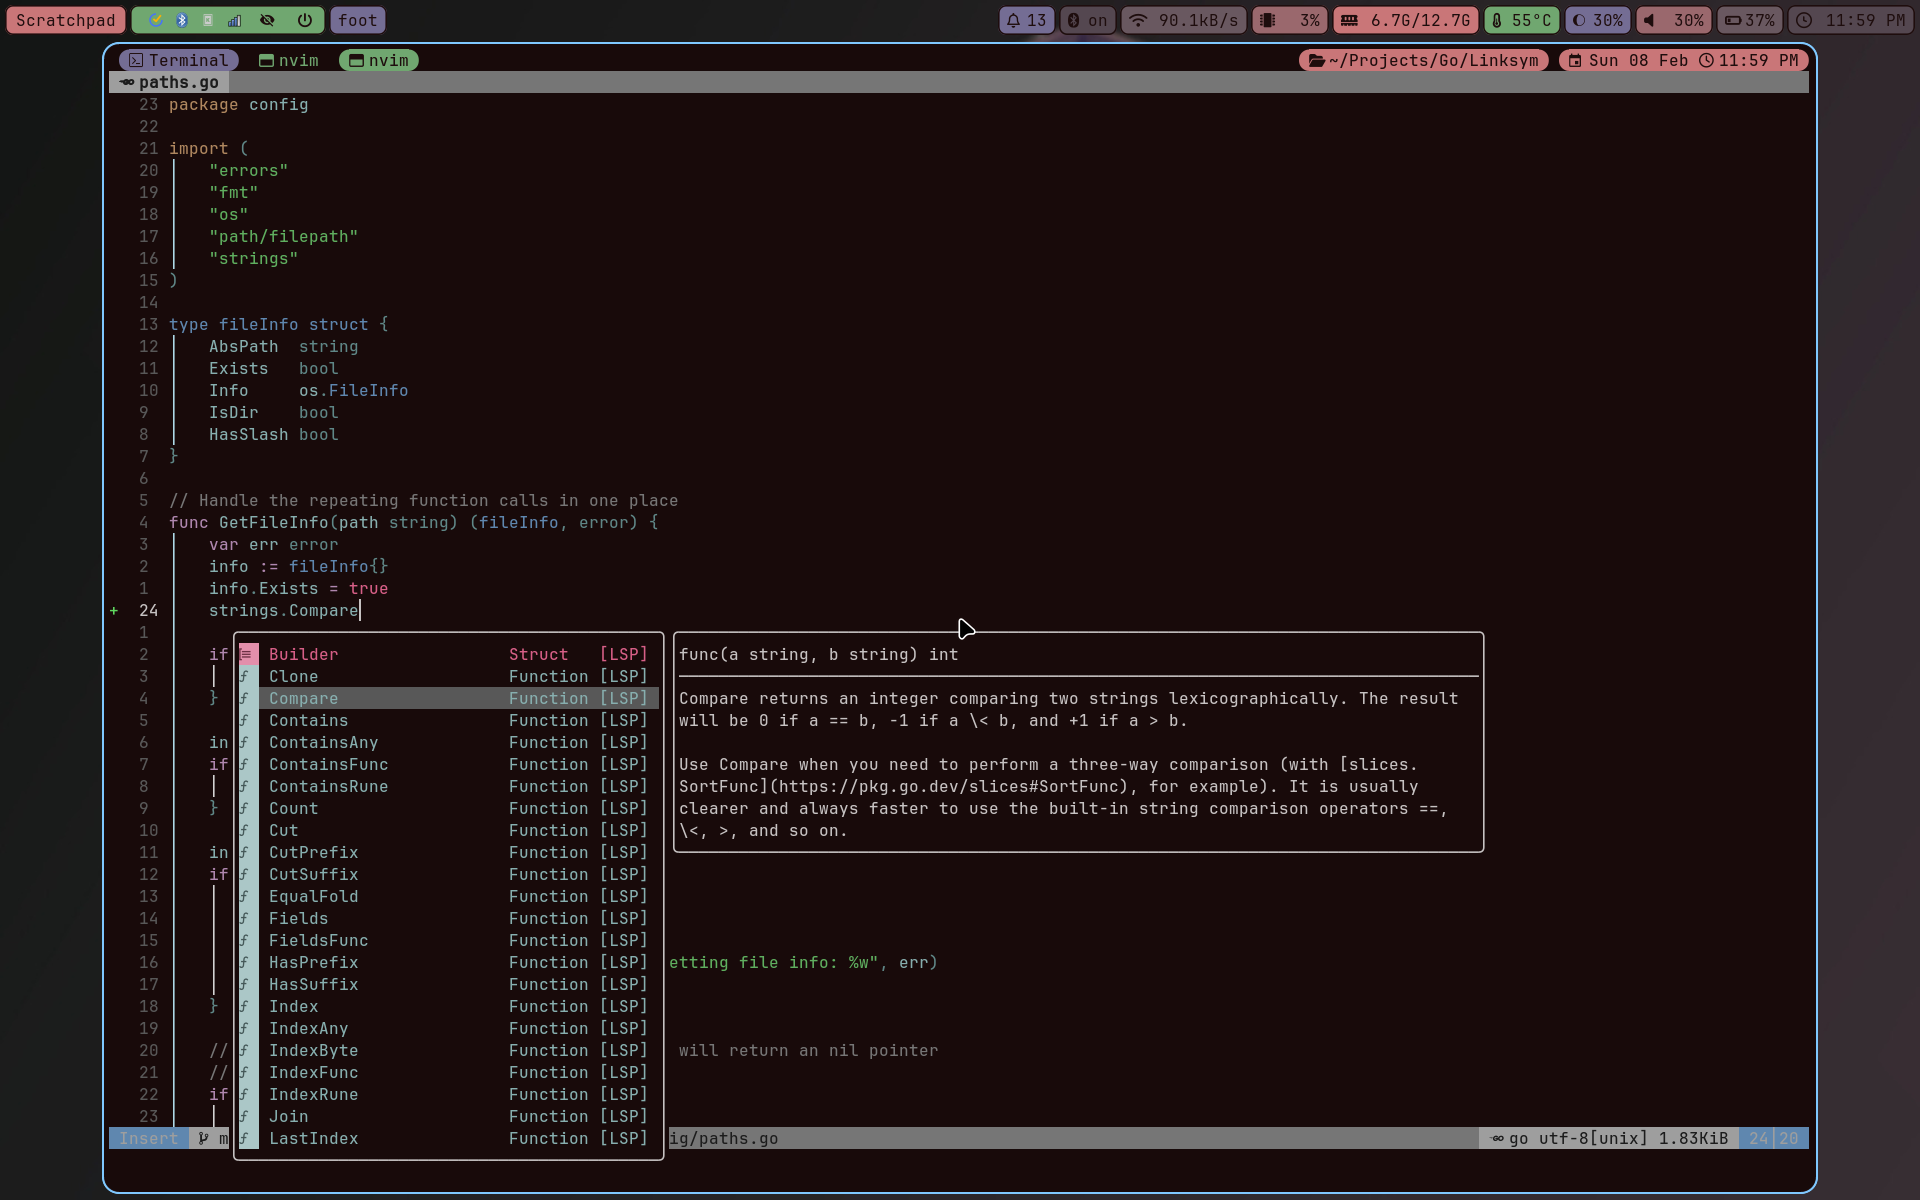
Task: Click the Insert mode indicator in statusline
Action: pyautogui.click(x=148, y=1138)
